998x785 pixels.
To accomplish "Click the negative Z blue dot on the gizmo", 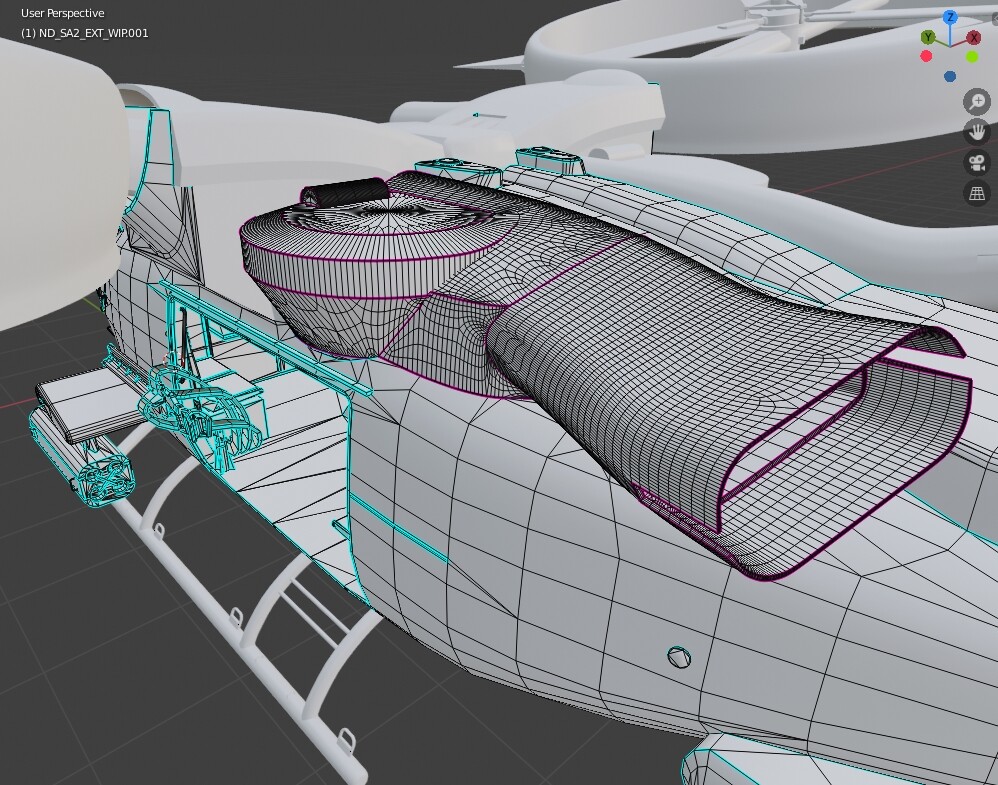I will 950,76.
